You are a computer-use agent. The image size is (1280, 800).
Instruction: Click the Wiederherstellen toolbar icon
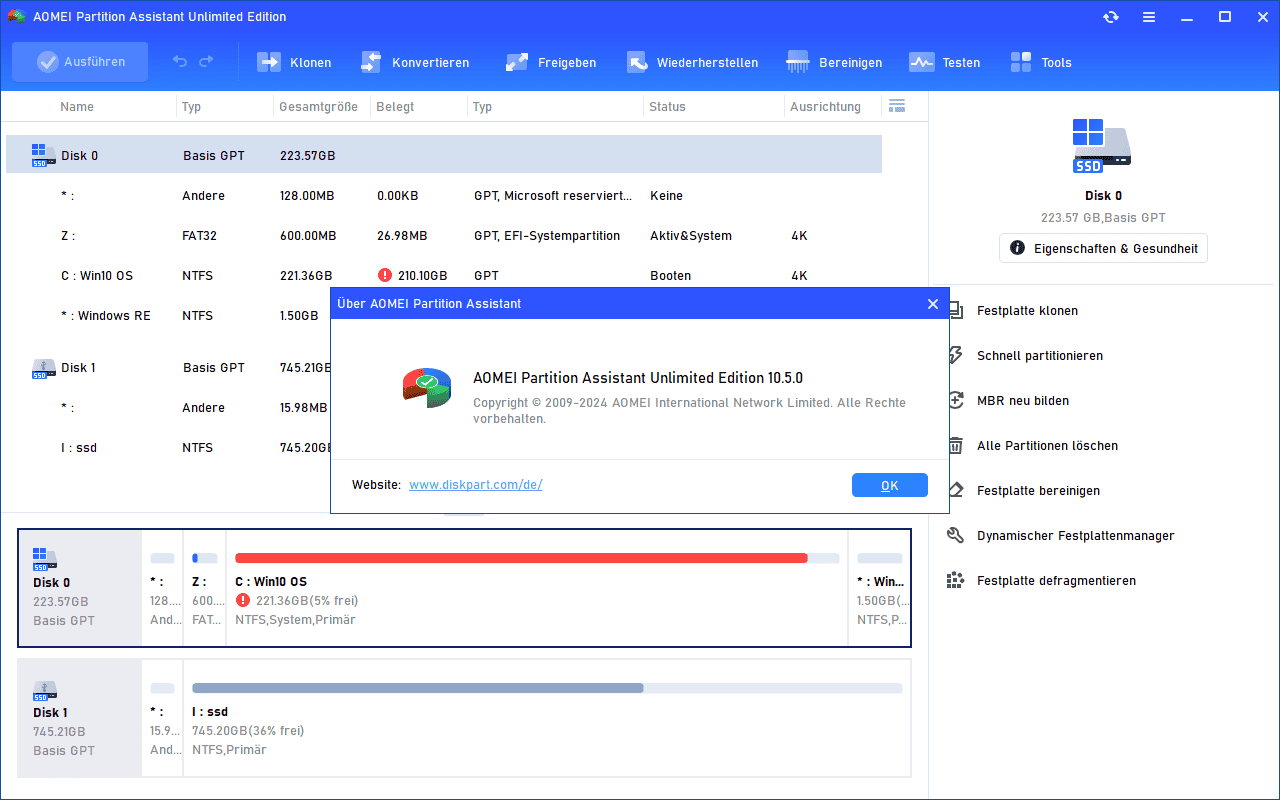tap(638, 62)
